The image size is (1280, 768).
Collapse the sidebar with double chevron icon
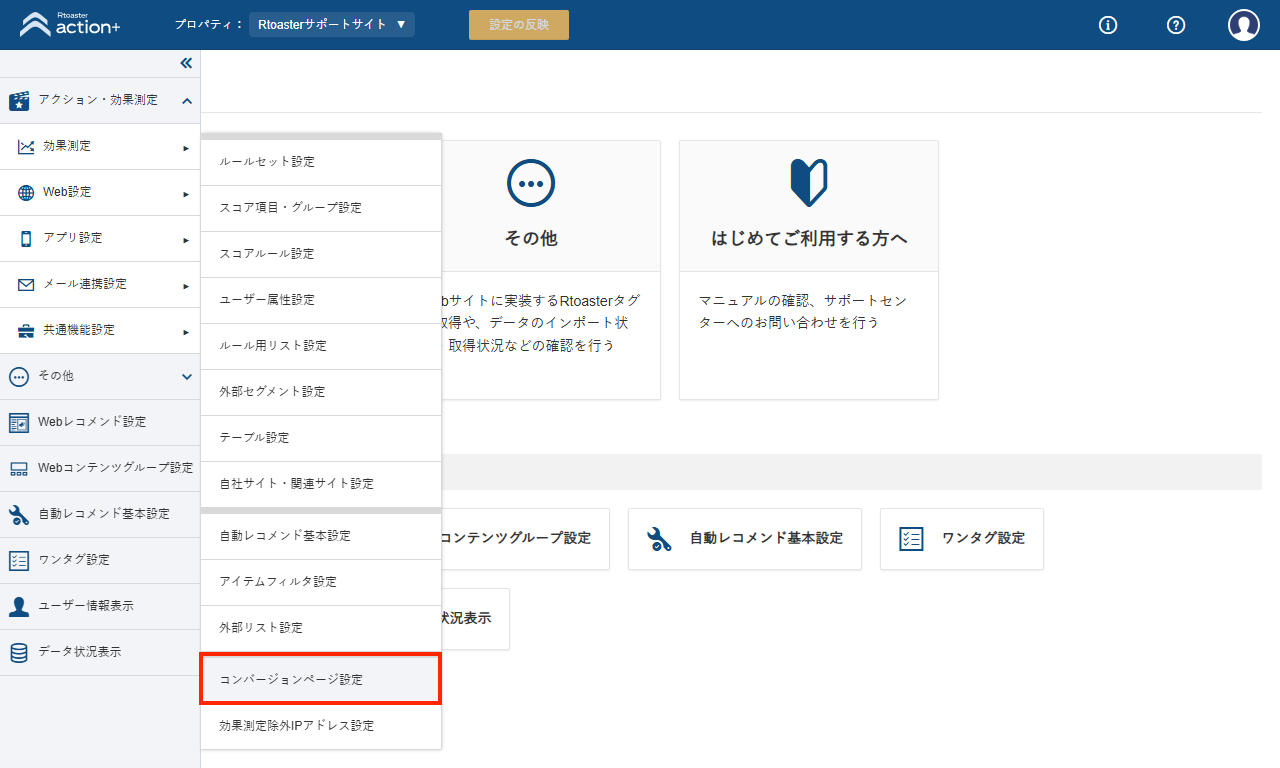(186, 63)
